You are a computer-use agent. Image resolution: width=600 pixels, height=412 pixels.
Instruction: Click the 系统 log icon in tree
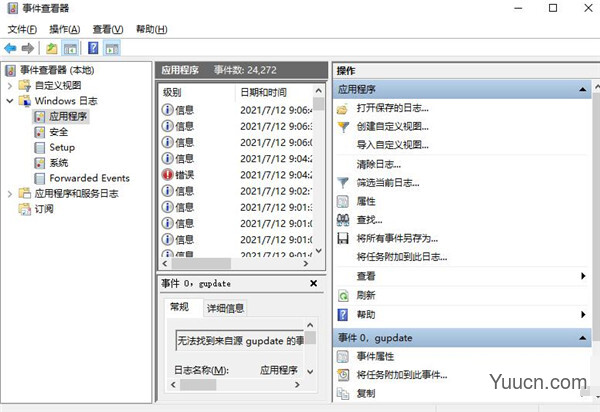click(x=40, y=163)
